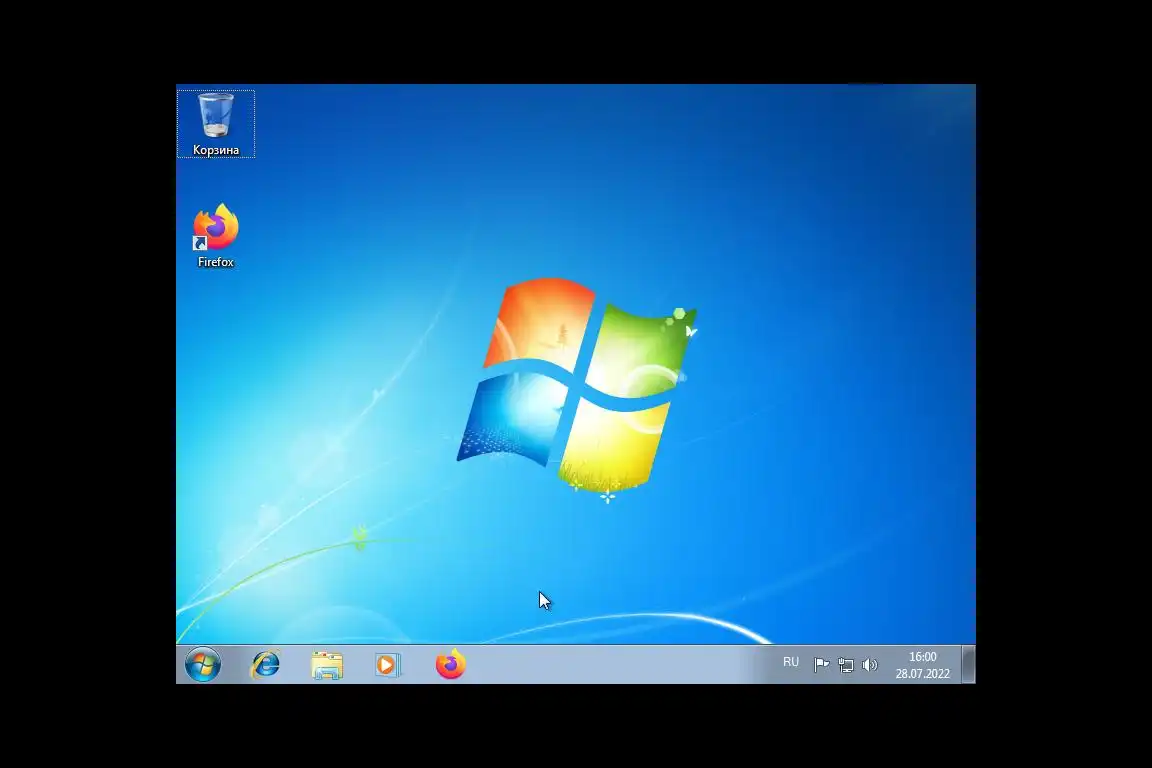The width and height of the screenshot is (1152, 768).
Task: Launch Firefox from the taskbar
Action: click(450, 664)
